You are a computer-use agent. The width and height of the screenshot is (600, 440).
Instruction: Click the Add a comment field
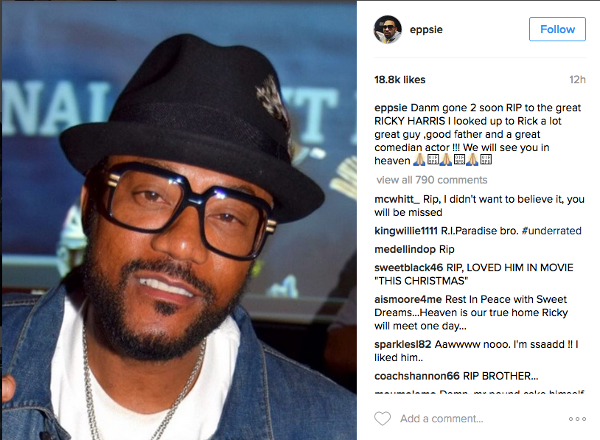click(442, 419)
